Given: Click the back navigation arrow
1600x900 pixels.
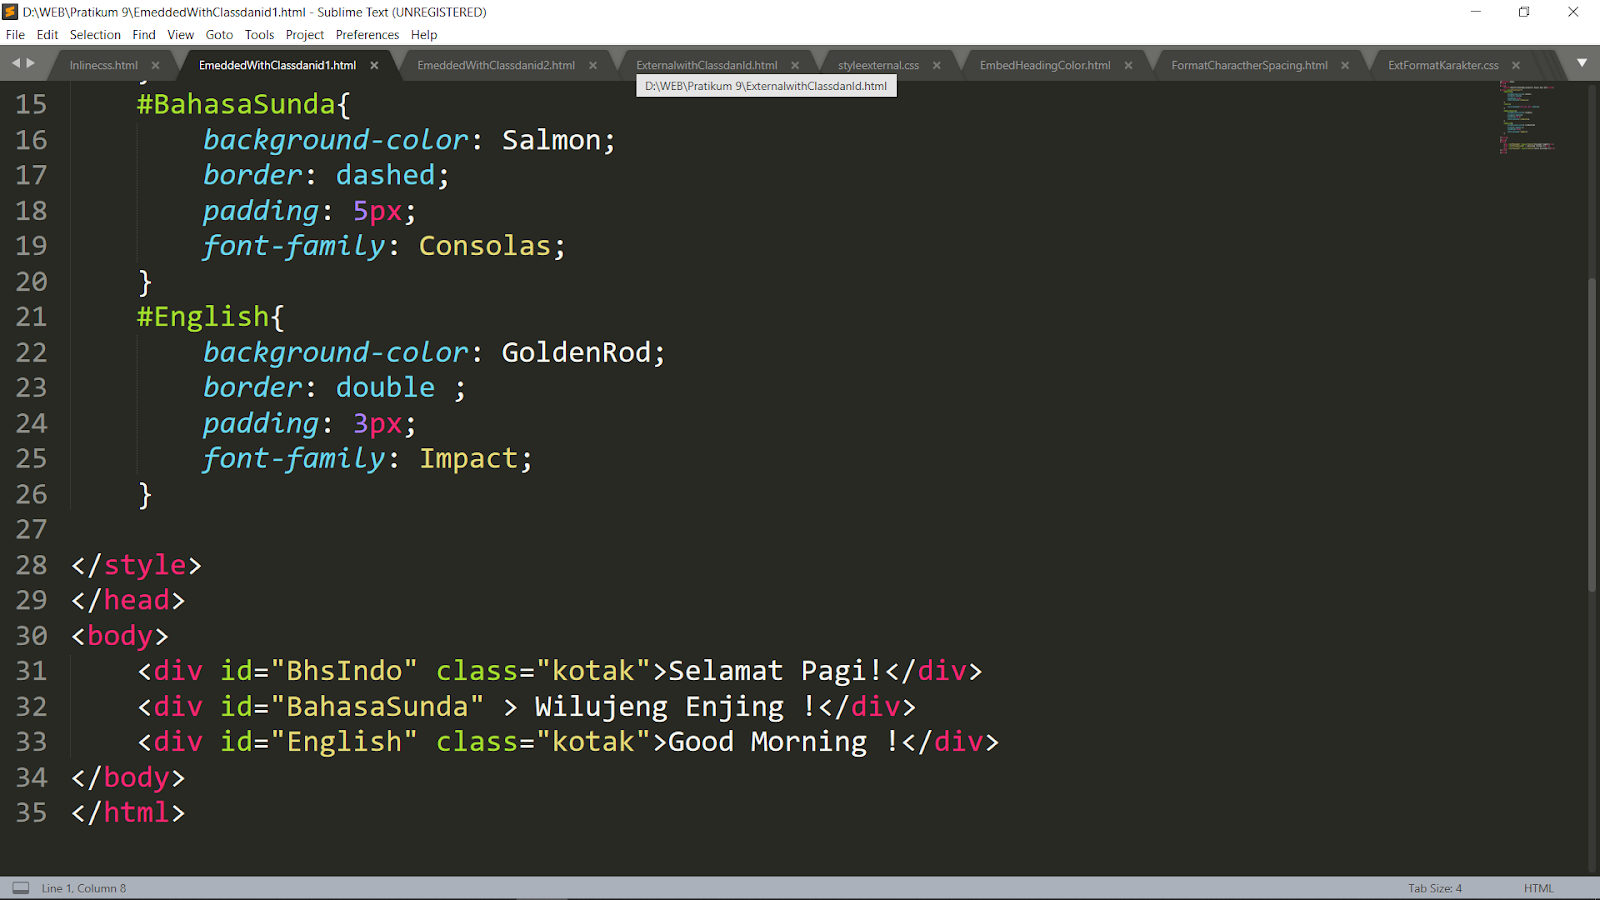Looking at the screenshot, I should (x=14, y=63).
